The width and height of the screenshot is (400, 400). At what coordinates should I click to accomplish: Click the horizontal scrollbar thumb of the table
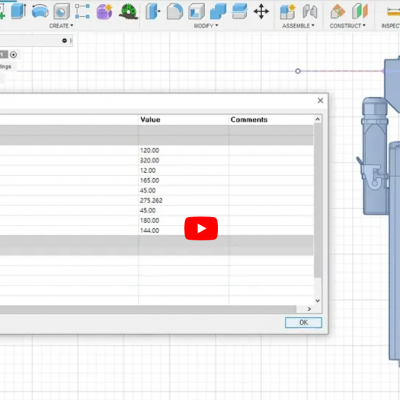148,309
